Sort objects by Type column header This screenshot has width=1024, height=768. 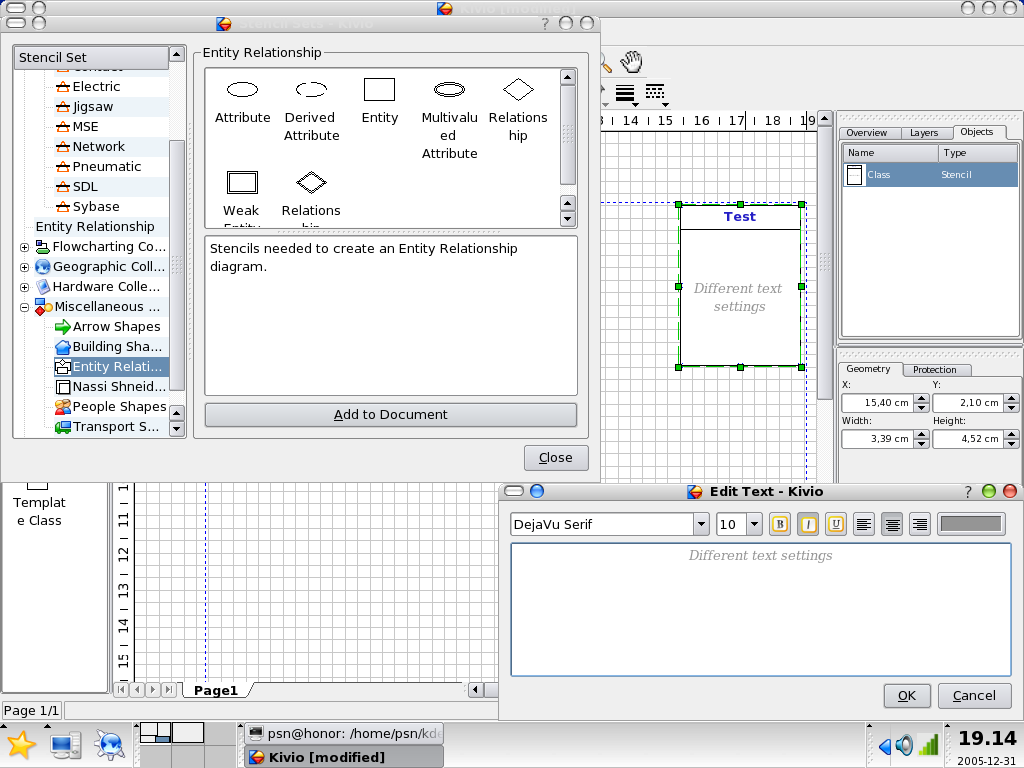pyautogui.click(x=978, y=153)
